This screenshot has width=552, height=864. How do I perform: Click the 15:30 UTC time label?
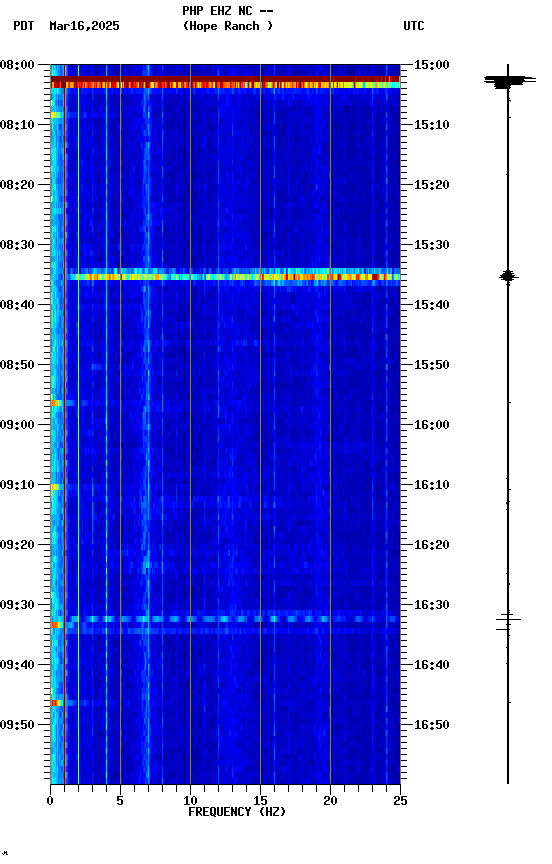[432, 245]
